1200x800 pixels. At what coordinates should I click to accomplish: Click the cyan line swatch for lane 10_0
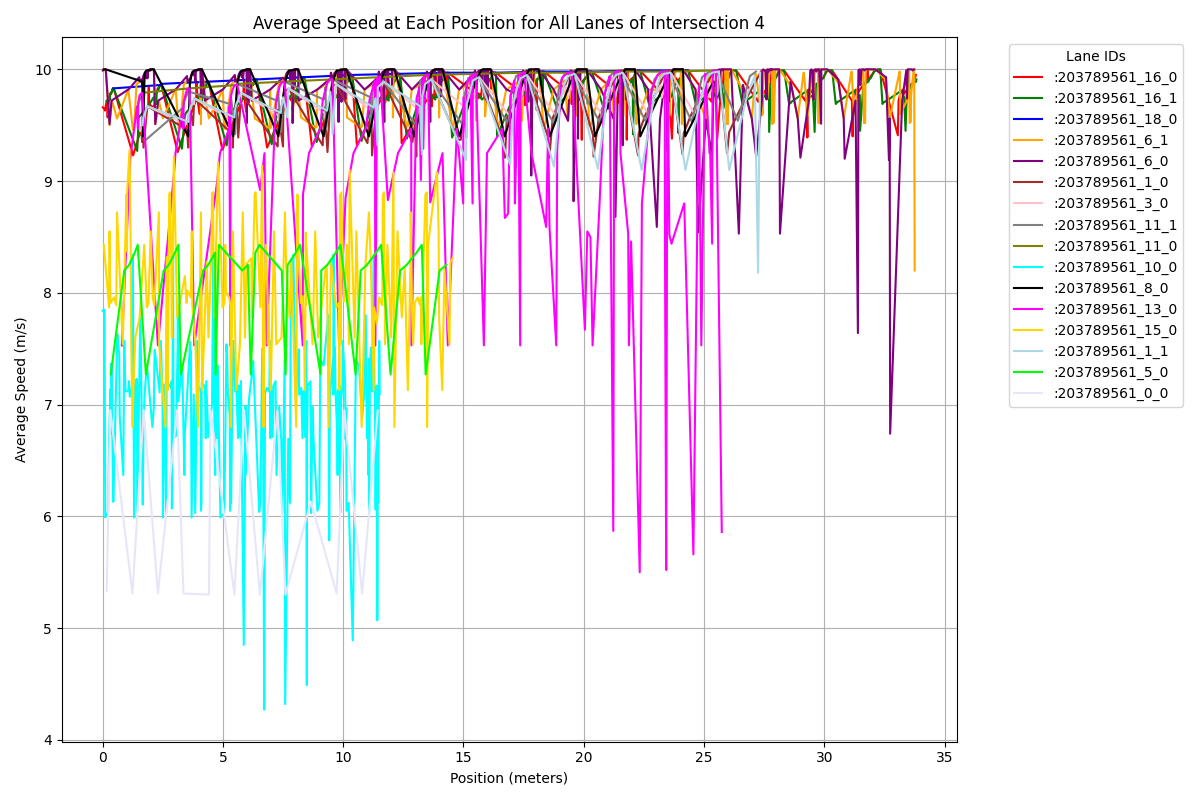[1029, 267]
